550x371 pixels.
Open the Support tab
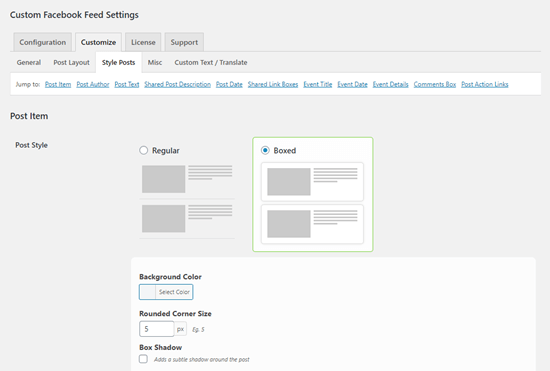coord(184,42)
